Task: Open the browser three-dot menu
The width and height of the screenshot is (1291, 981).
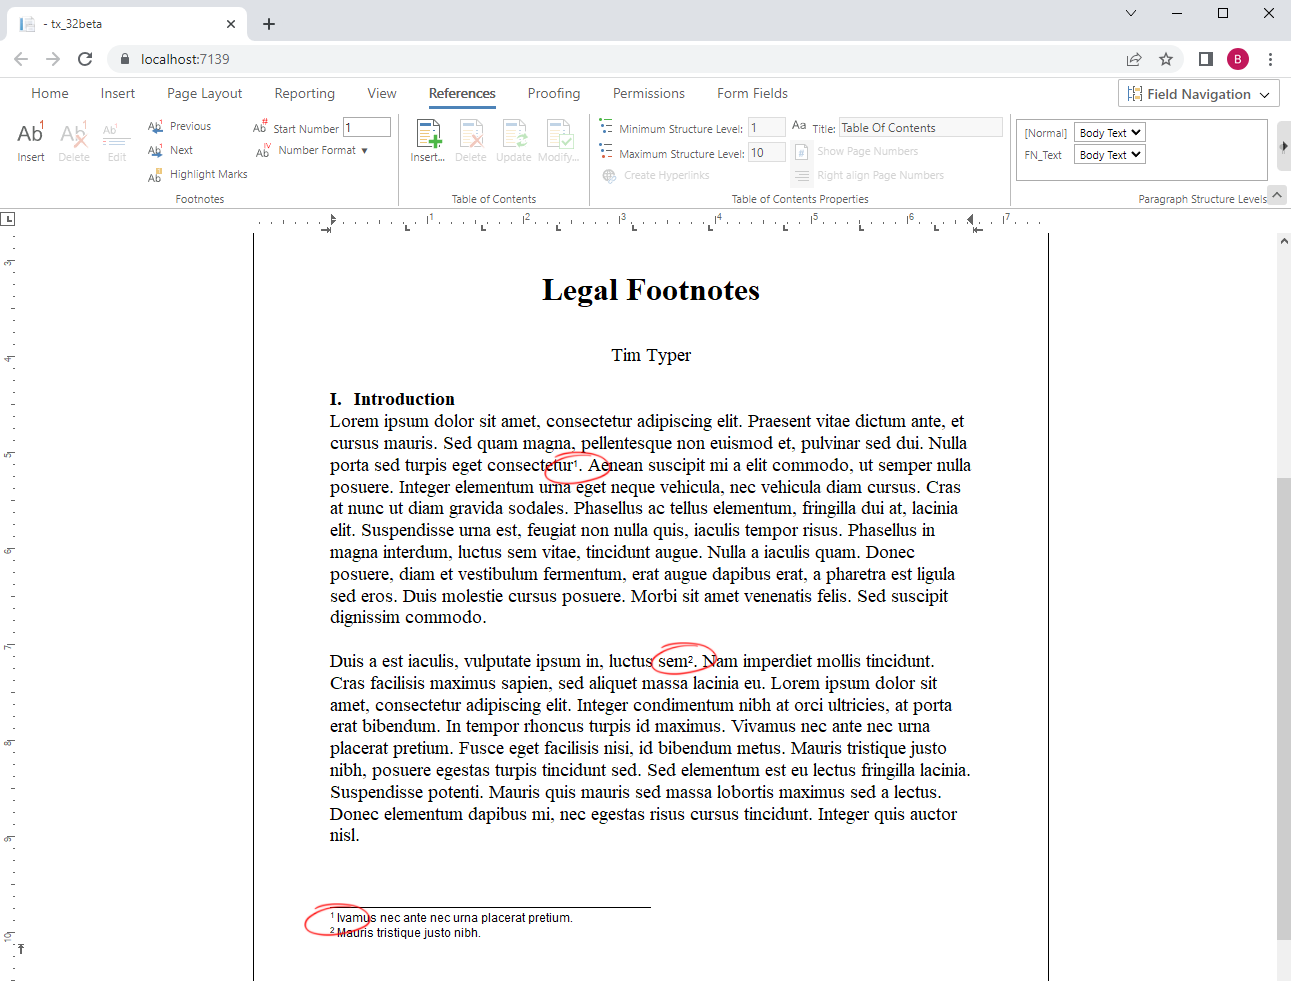Action: point(1270,59)
